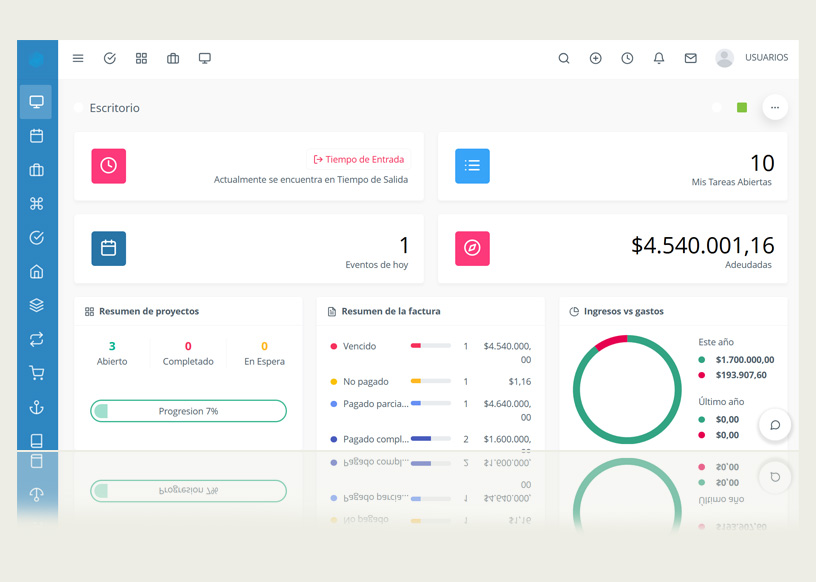This screenshot has width=816, height=582.
Task: Select the En Espera projects count
Action: pos(264,347)
